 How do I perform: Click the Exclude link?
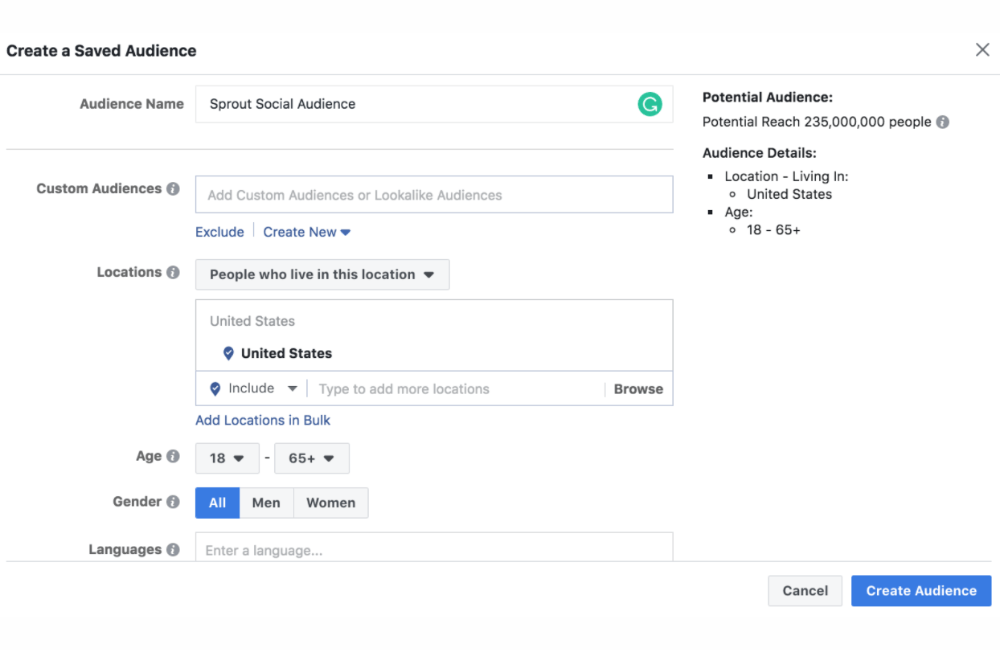(x=219, y=232)
